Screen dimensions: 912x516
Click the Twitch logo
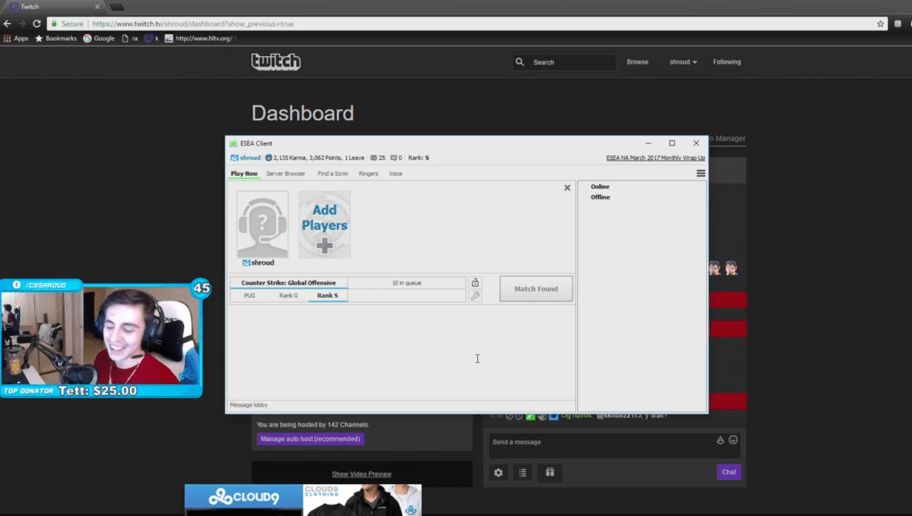276,62
